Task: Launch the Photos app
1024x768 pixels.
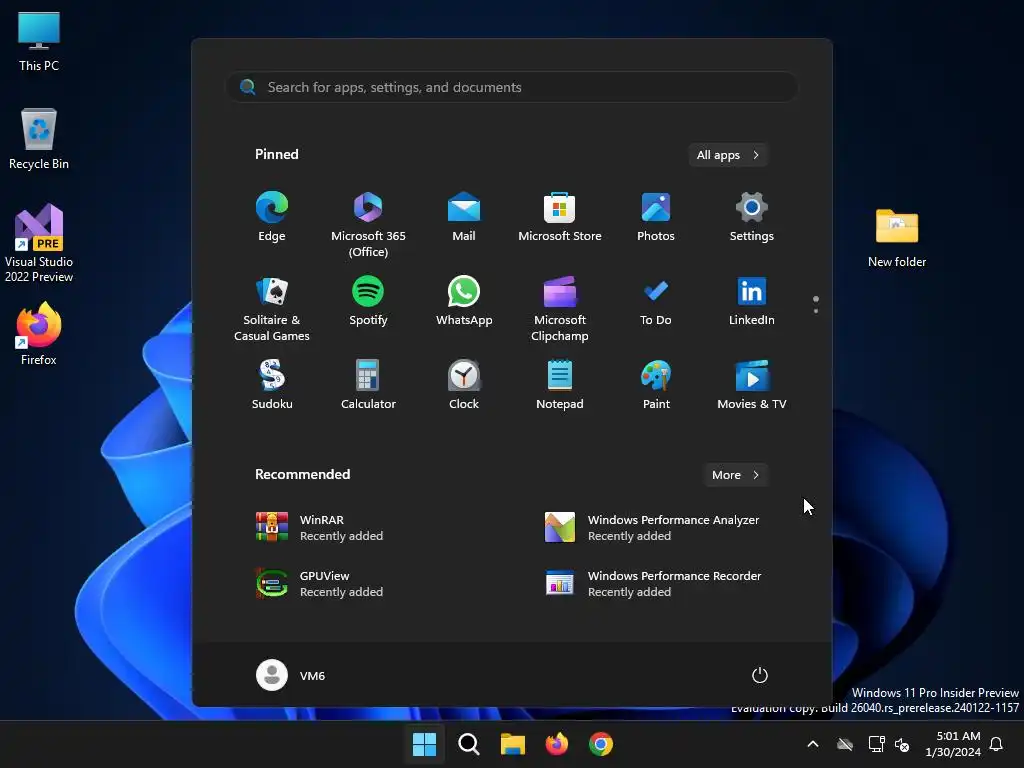Action: [x=656, y=217]
